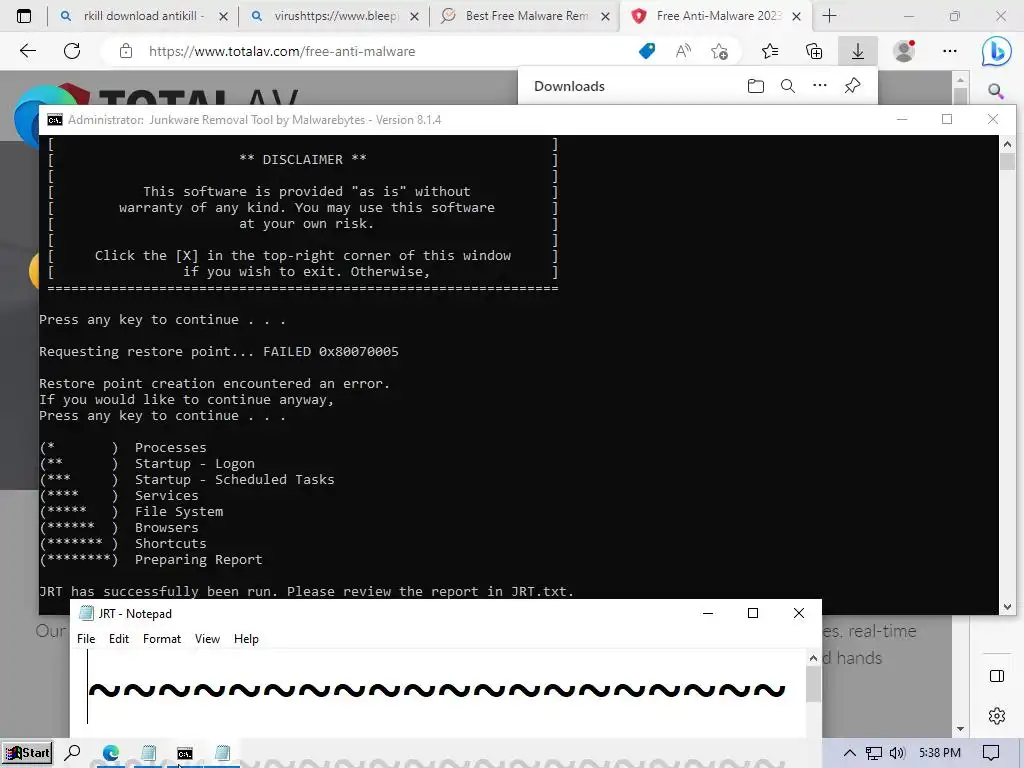Click the JRT console scrollbar up arrow
This screenshot has height=768, width=1024.
coord(1007,144)
